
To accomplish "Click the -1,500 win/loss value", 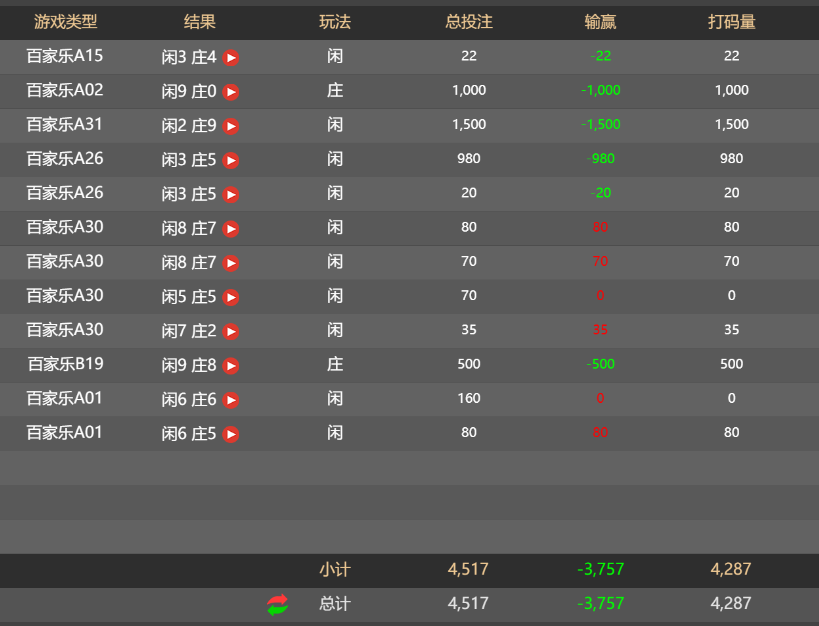I will (x=601, y=125).
